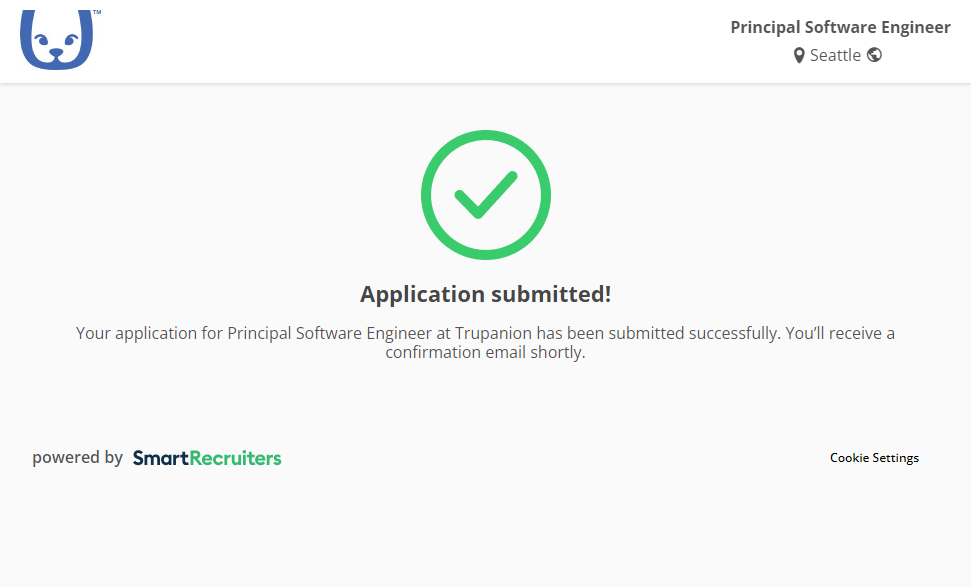Image resolution: width=971 pixels, height=587 pixels.
Task: Click the word "at" before Trupanion
Action: point(444,333)
